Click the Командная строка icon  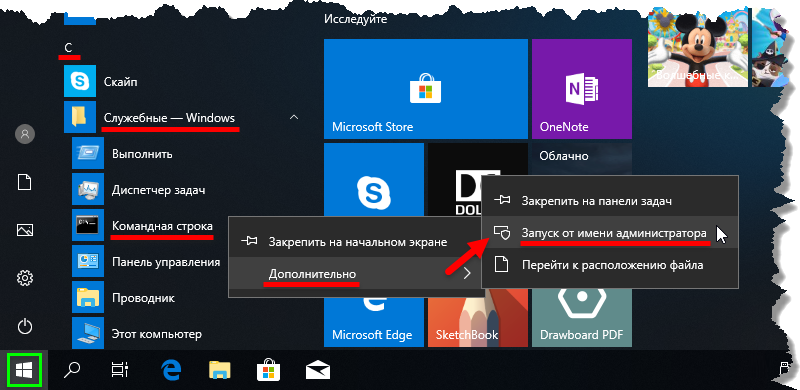(88, 225)
